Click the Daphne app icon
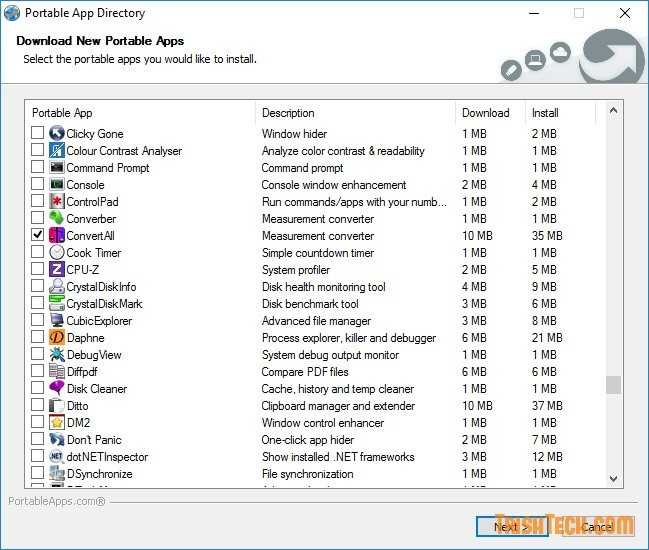 pyautogui.click(x=57, y=338)
